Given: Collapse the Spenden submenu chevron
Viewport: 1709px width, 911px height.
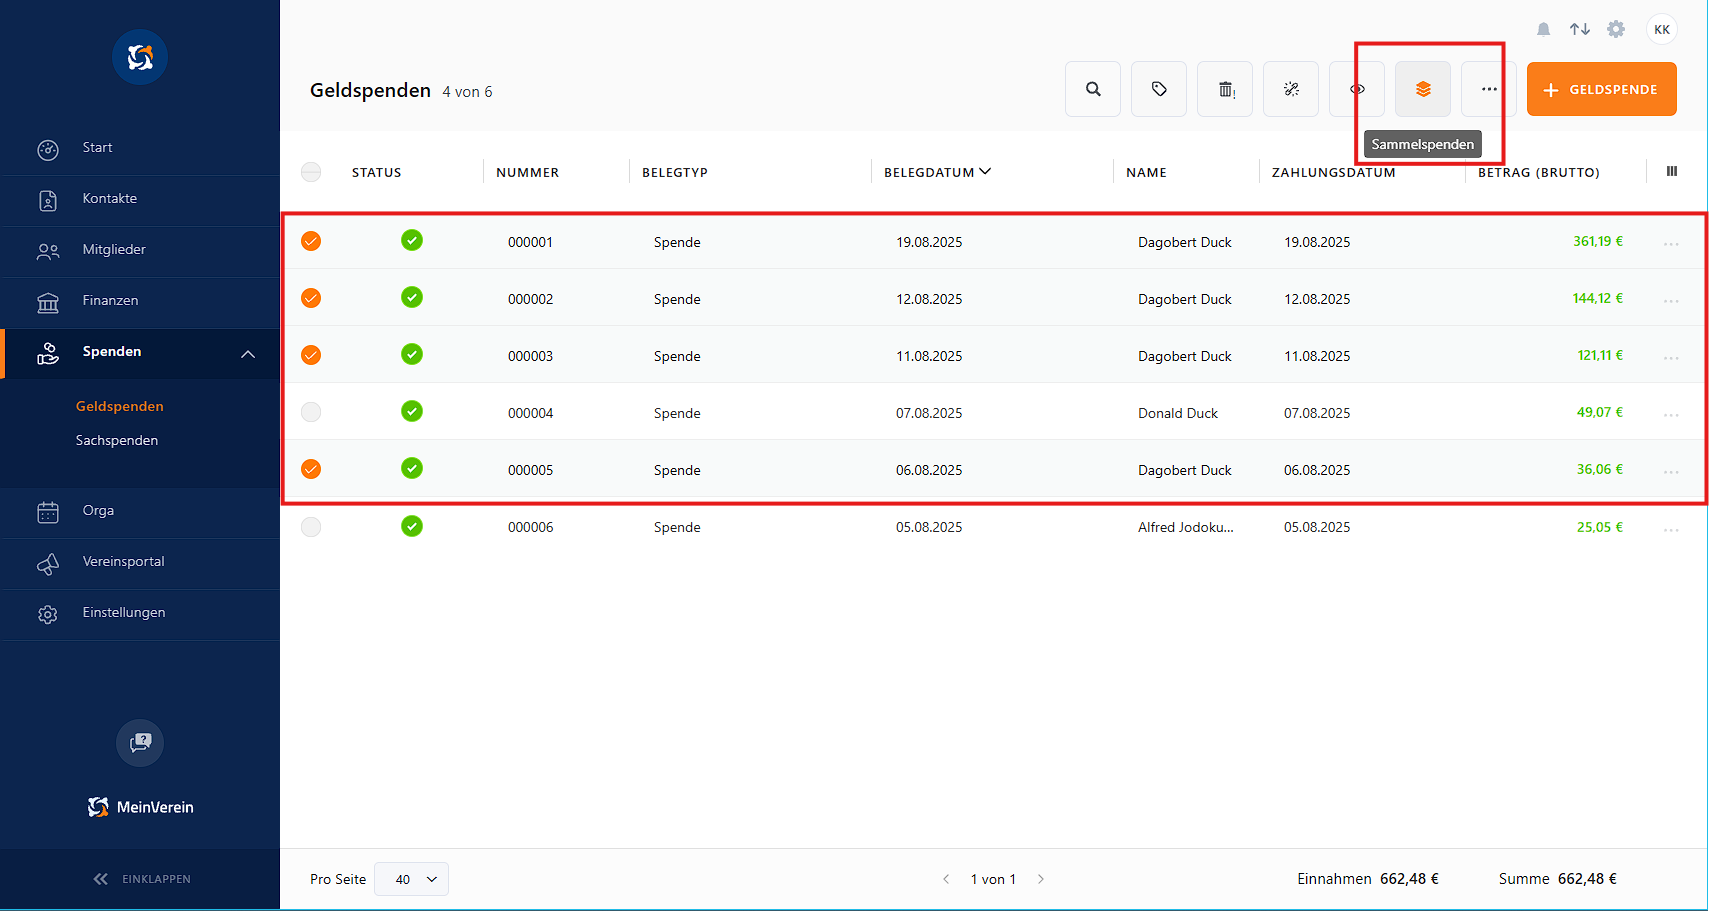Looking at the screenshot, I should [x=248, y=354].
